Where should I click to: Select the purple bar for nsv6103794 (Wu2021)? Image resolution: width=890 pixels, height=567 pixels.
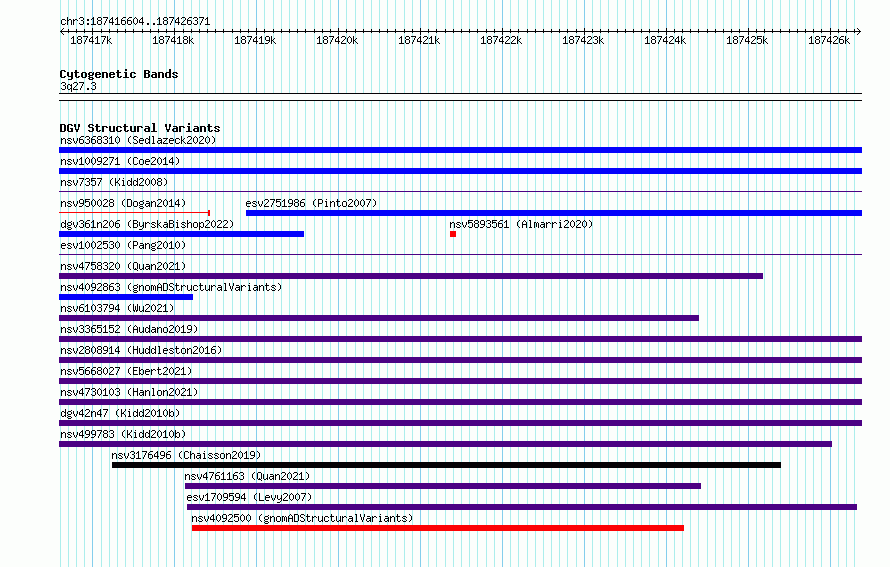[379, 318]
